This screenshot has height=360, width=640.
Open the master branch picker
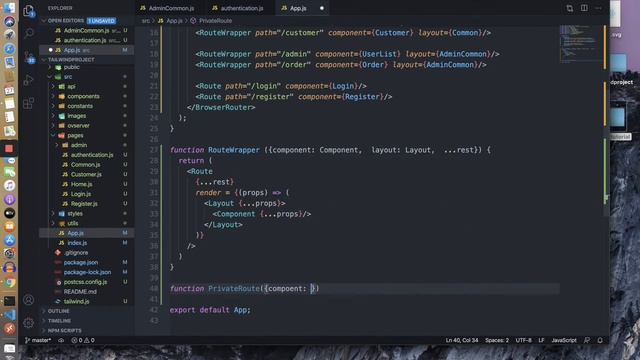point(38,340)
